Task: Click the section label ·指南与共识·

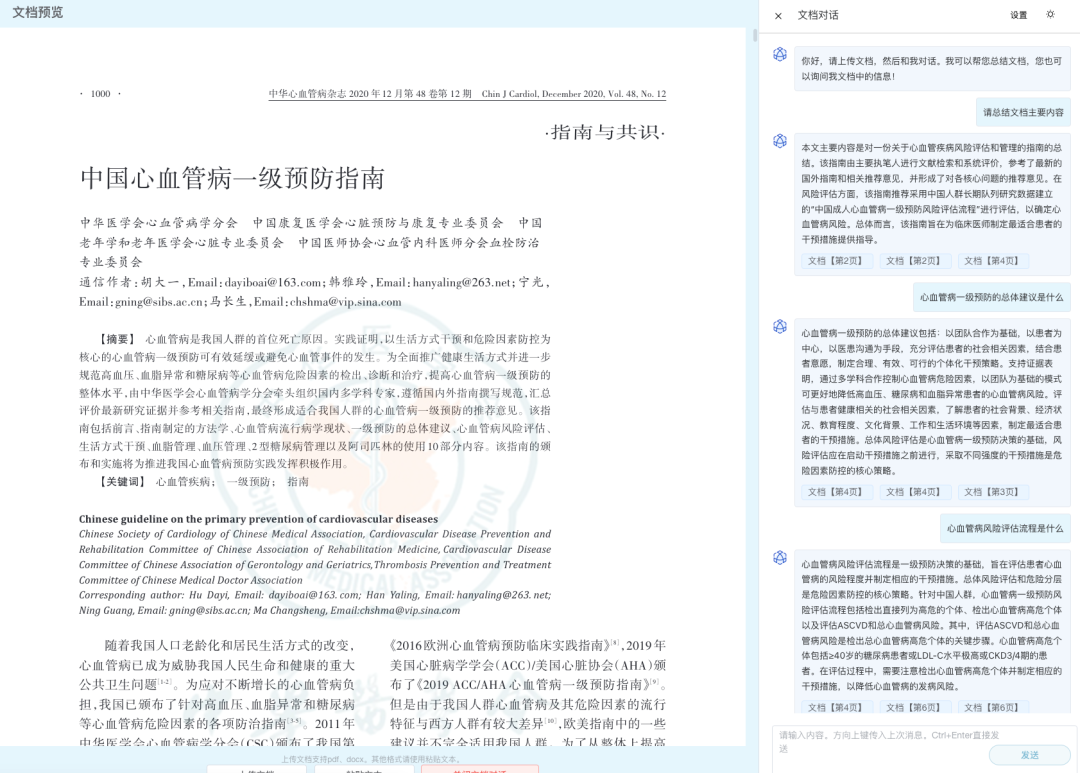Action: pos(605,132)
